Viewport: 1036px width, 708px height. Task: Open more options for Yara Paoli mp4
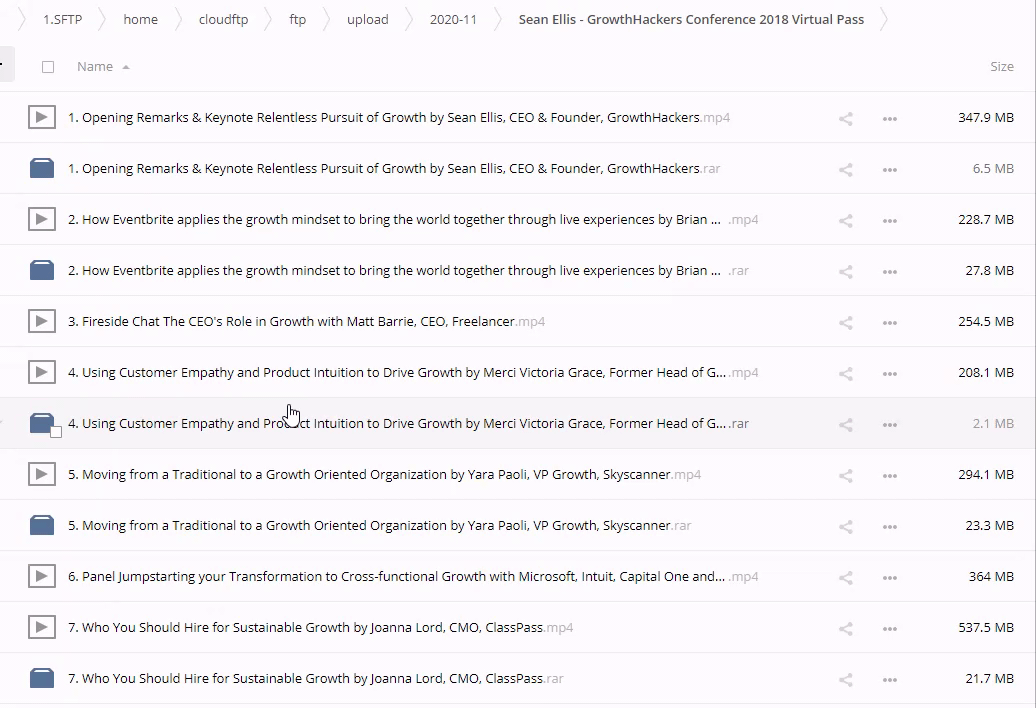click(889, 475)
